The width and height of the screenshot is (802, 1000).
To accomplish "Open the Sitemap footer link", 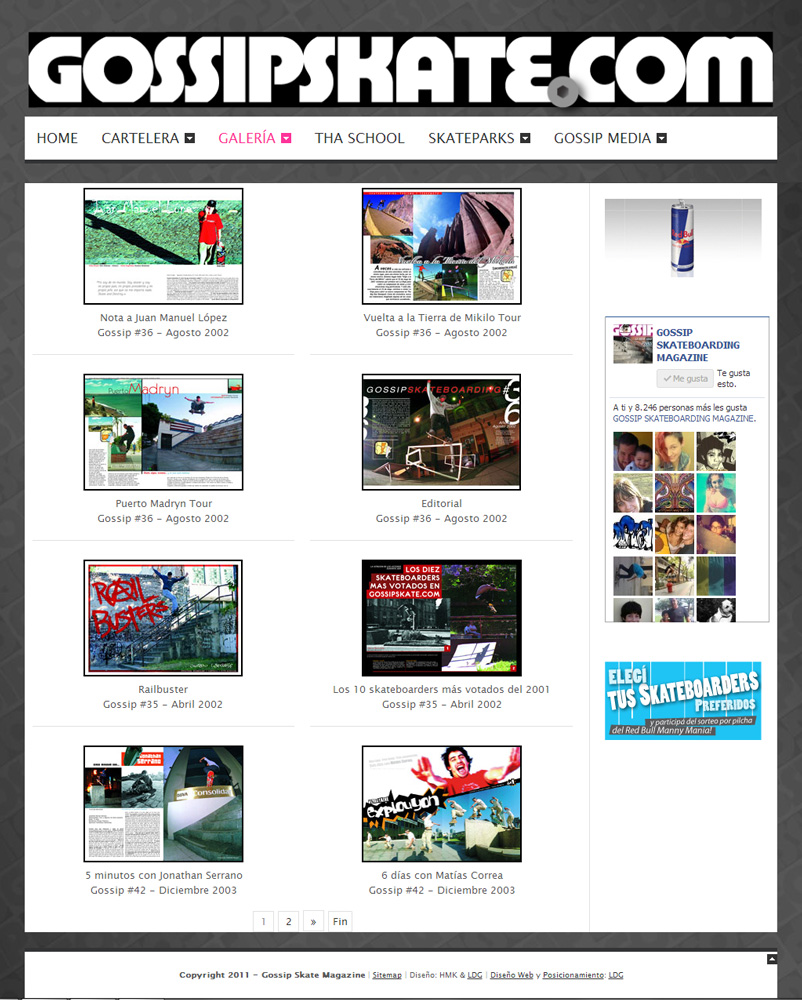I will coord(387,975).
